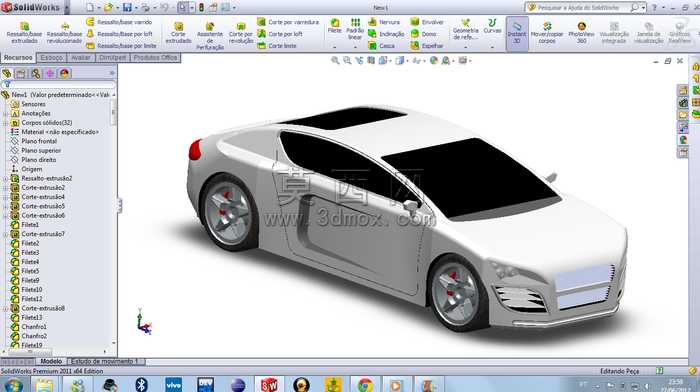Click the New document icon
The height and width of the screenshot is (392, 700).
(x=90, y=8)
